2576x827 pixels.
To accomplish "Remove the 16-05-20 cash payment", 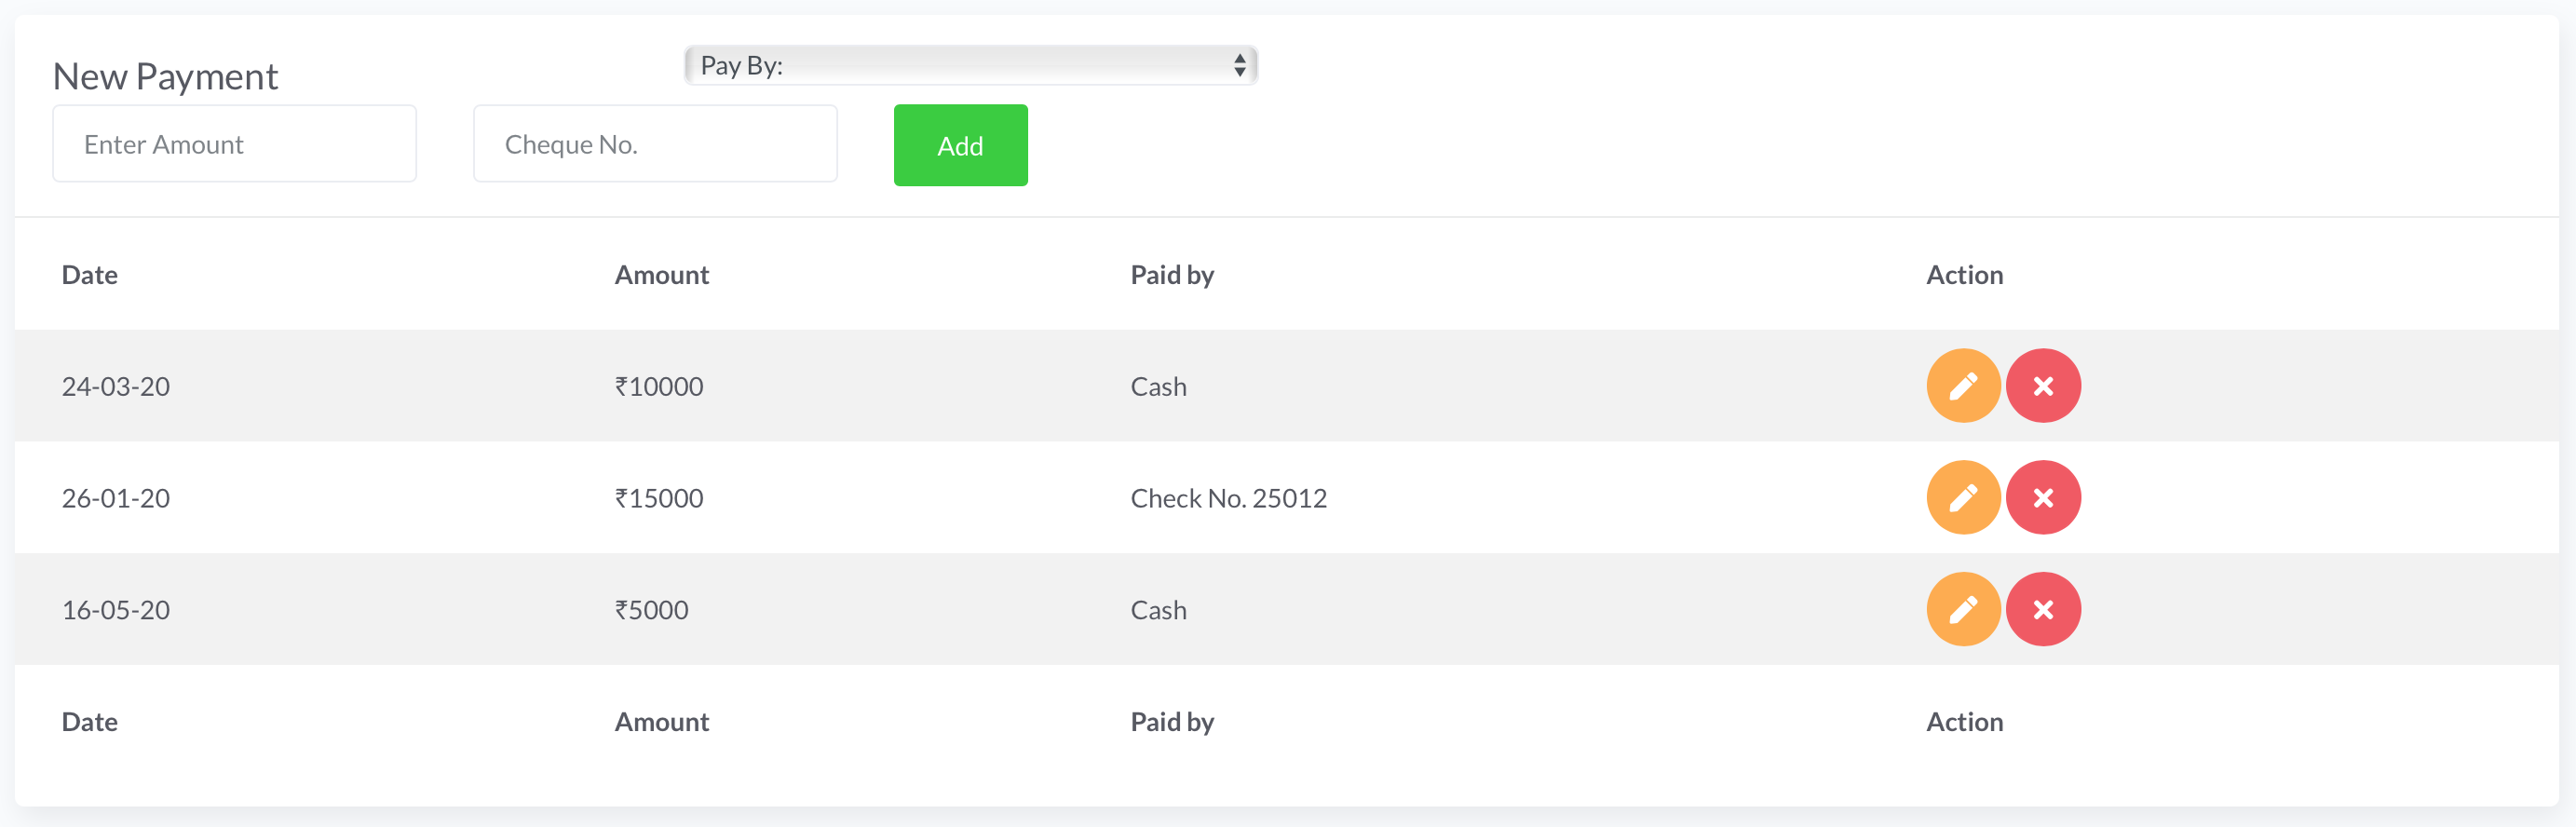I will (2042, 610).
